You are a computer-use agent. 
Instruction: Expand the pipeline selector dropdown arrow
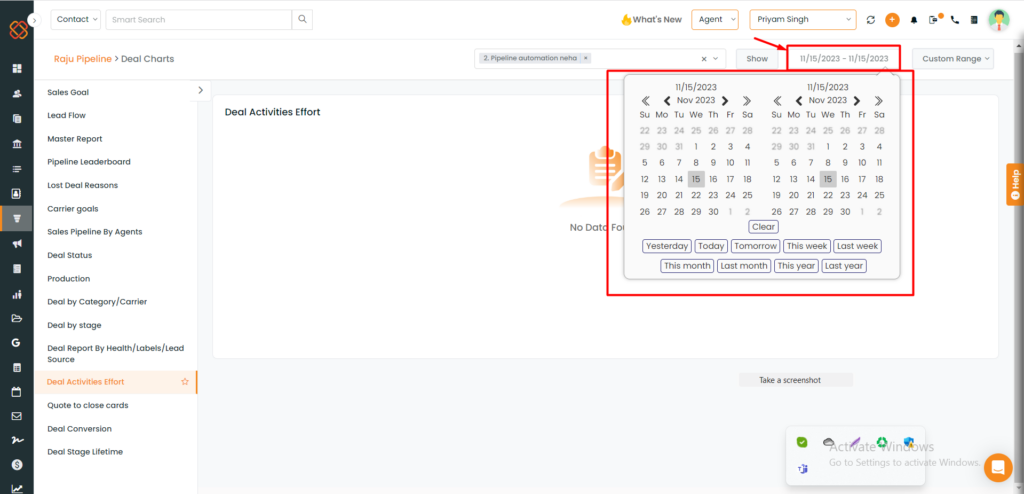(x=718, y=59)
